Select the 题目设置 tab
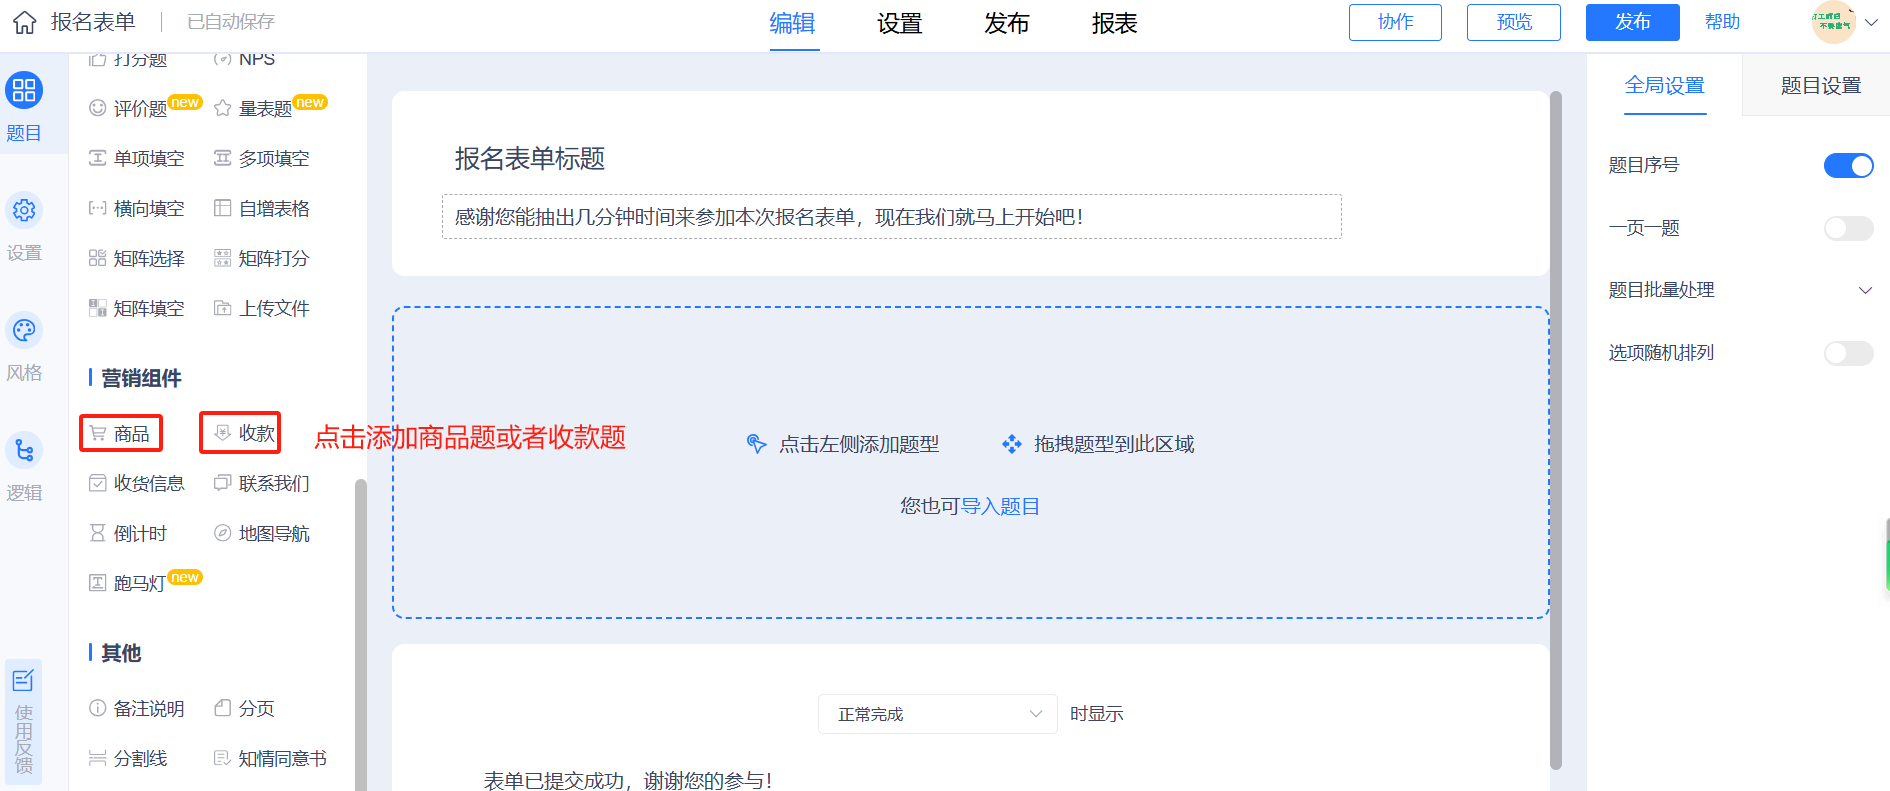The width and height of the screenshot is (1890, 791). click(1820, 85)
